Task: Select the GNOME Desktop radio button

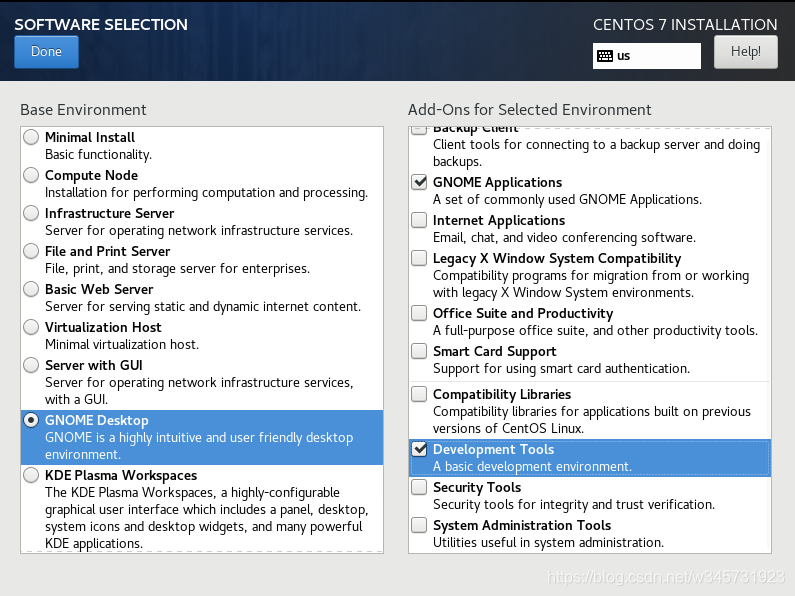Action: click(x=32, y=421)
